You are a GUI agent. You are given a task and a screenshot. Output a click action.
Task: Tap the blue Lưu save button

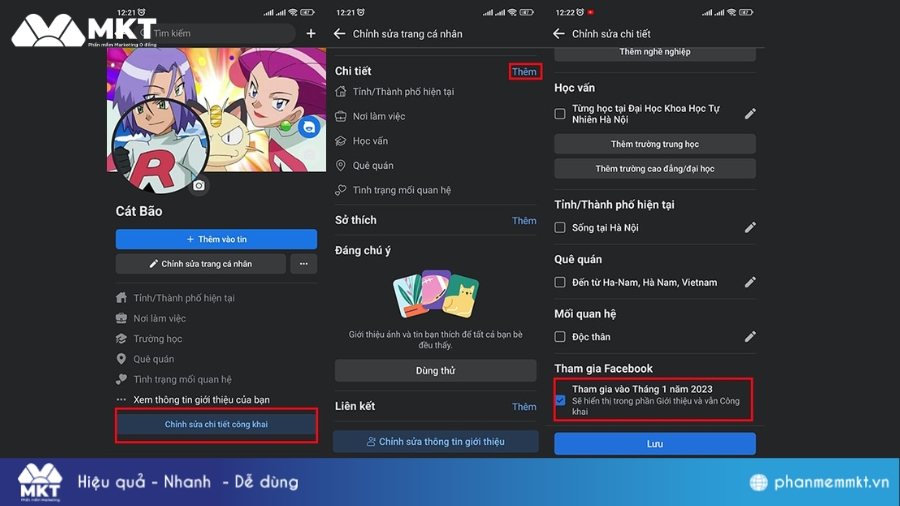coord(655,444)
